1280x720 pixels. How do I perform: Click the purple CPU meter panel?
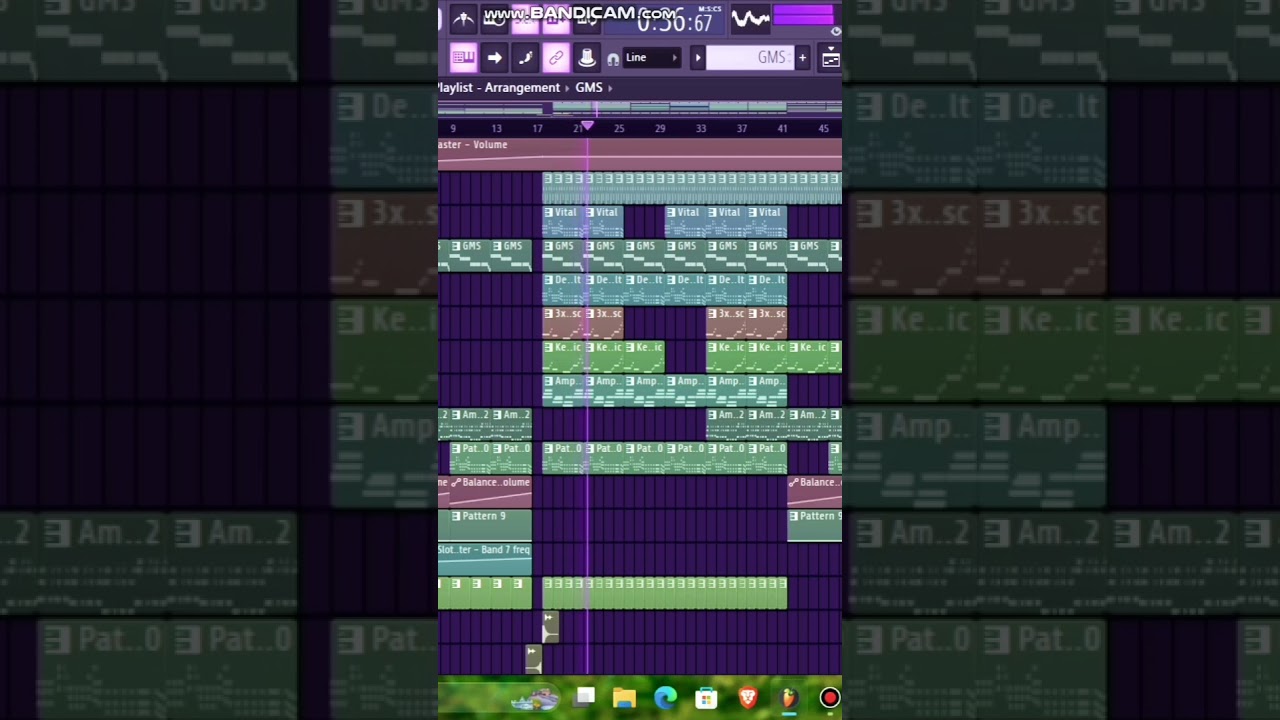pos(803,15)
